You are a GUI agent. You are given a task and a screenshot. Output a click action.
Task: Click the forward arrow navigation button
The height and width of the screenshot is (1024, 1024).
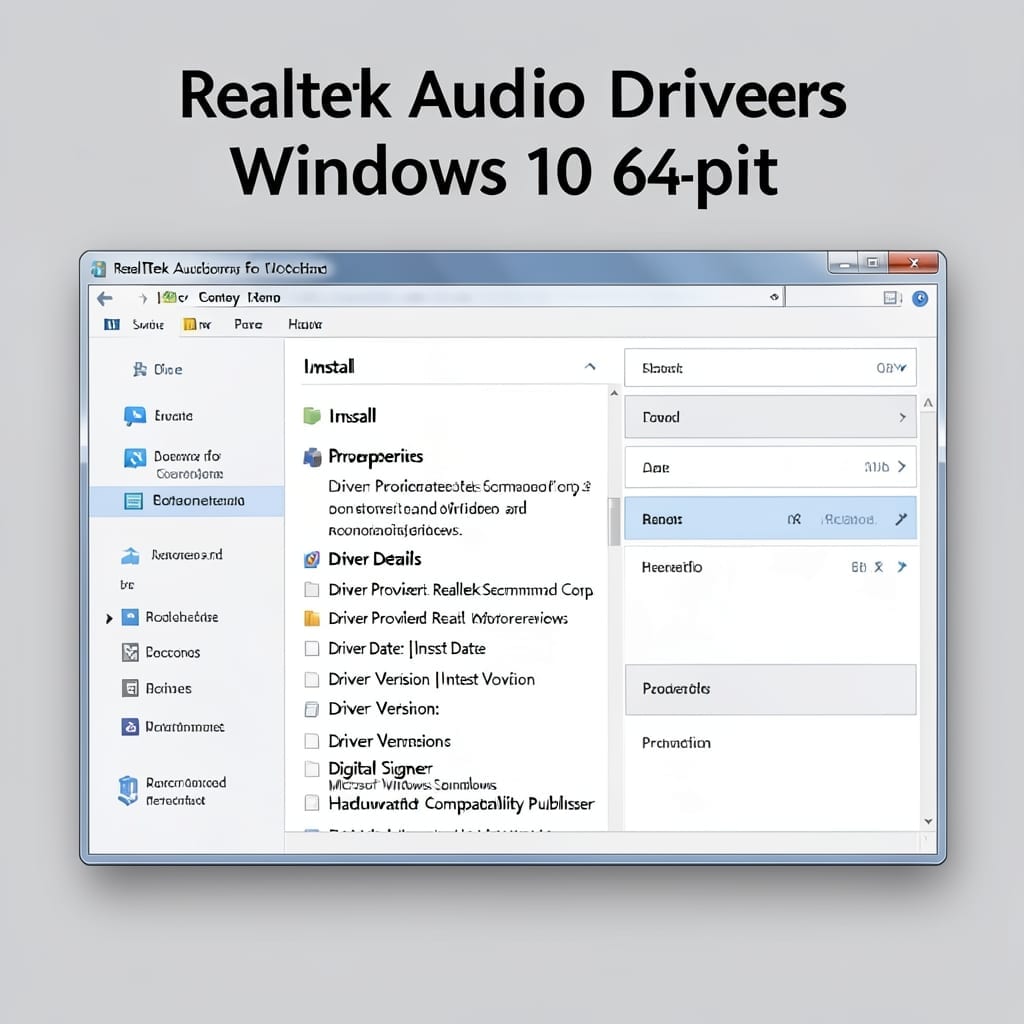point(143,298)
